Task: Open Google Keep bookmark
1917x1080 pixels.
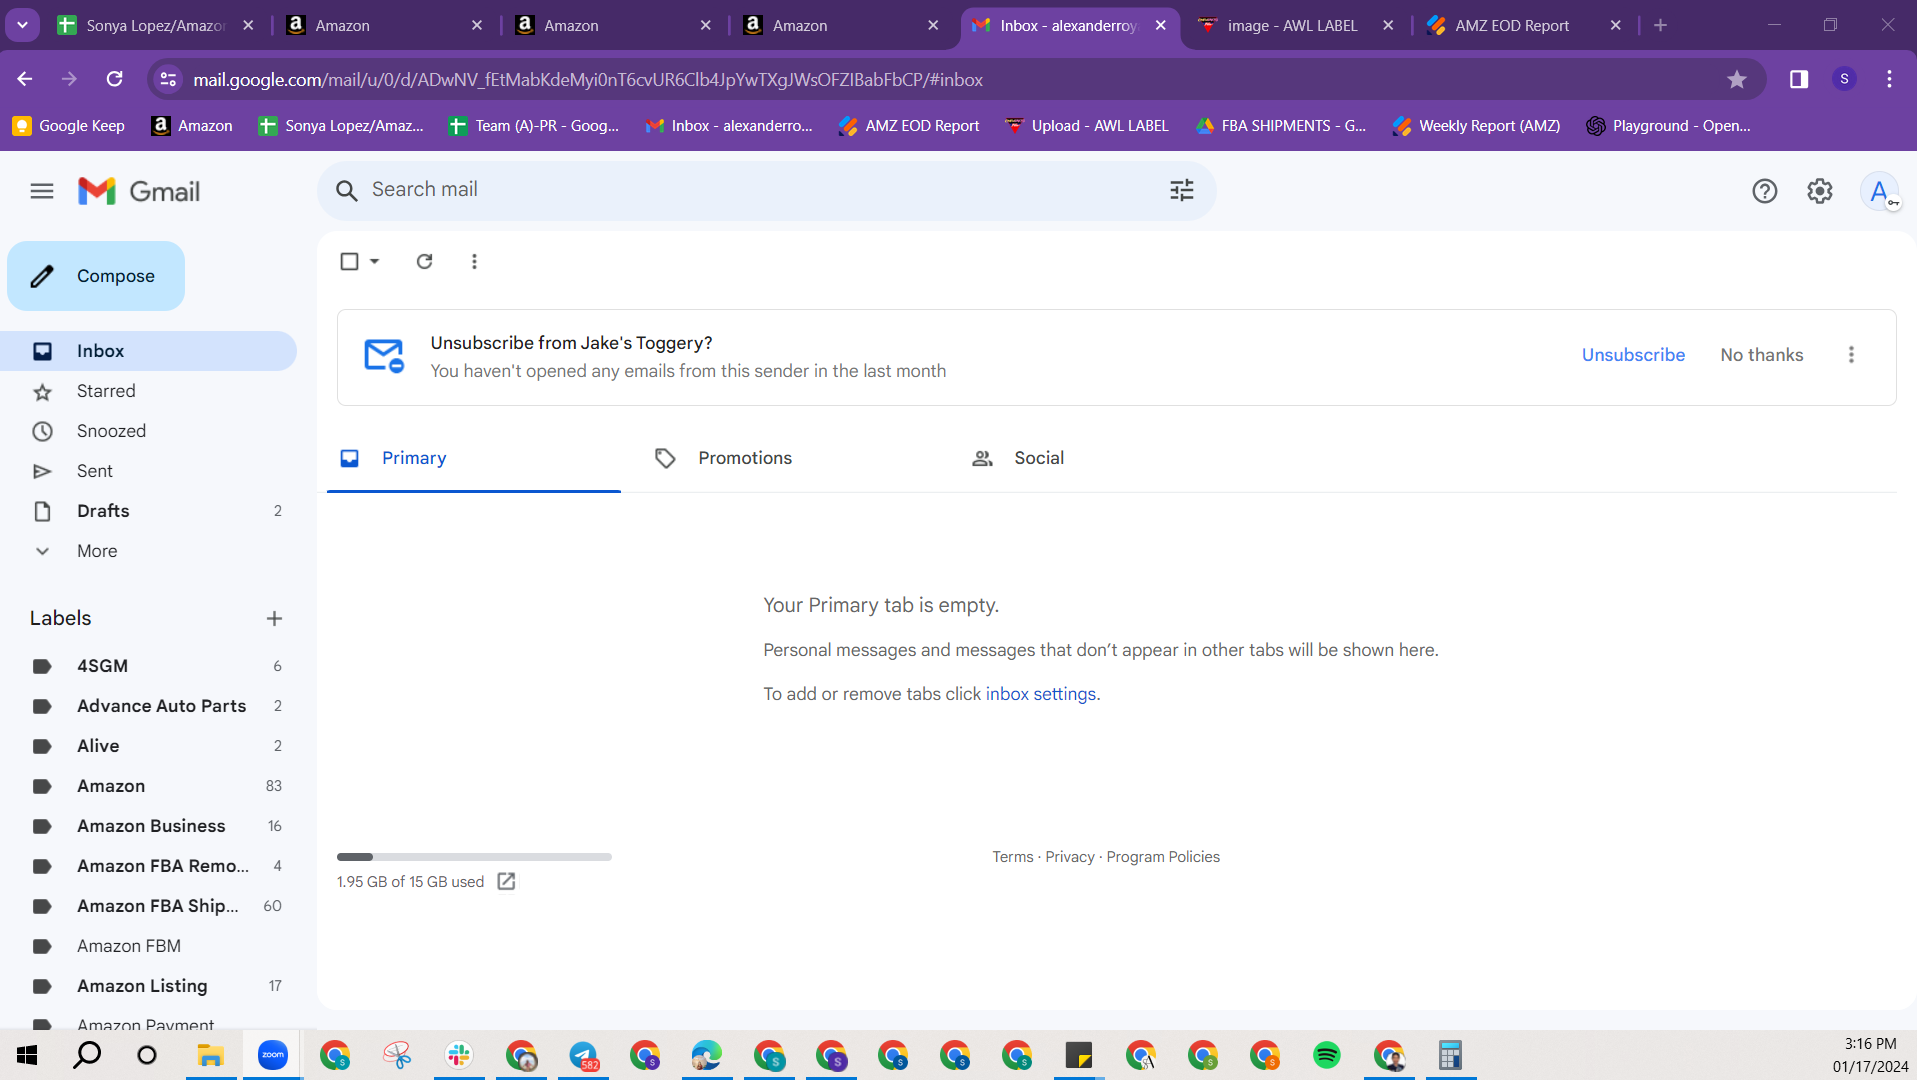Action: click(x=69, y=126)
